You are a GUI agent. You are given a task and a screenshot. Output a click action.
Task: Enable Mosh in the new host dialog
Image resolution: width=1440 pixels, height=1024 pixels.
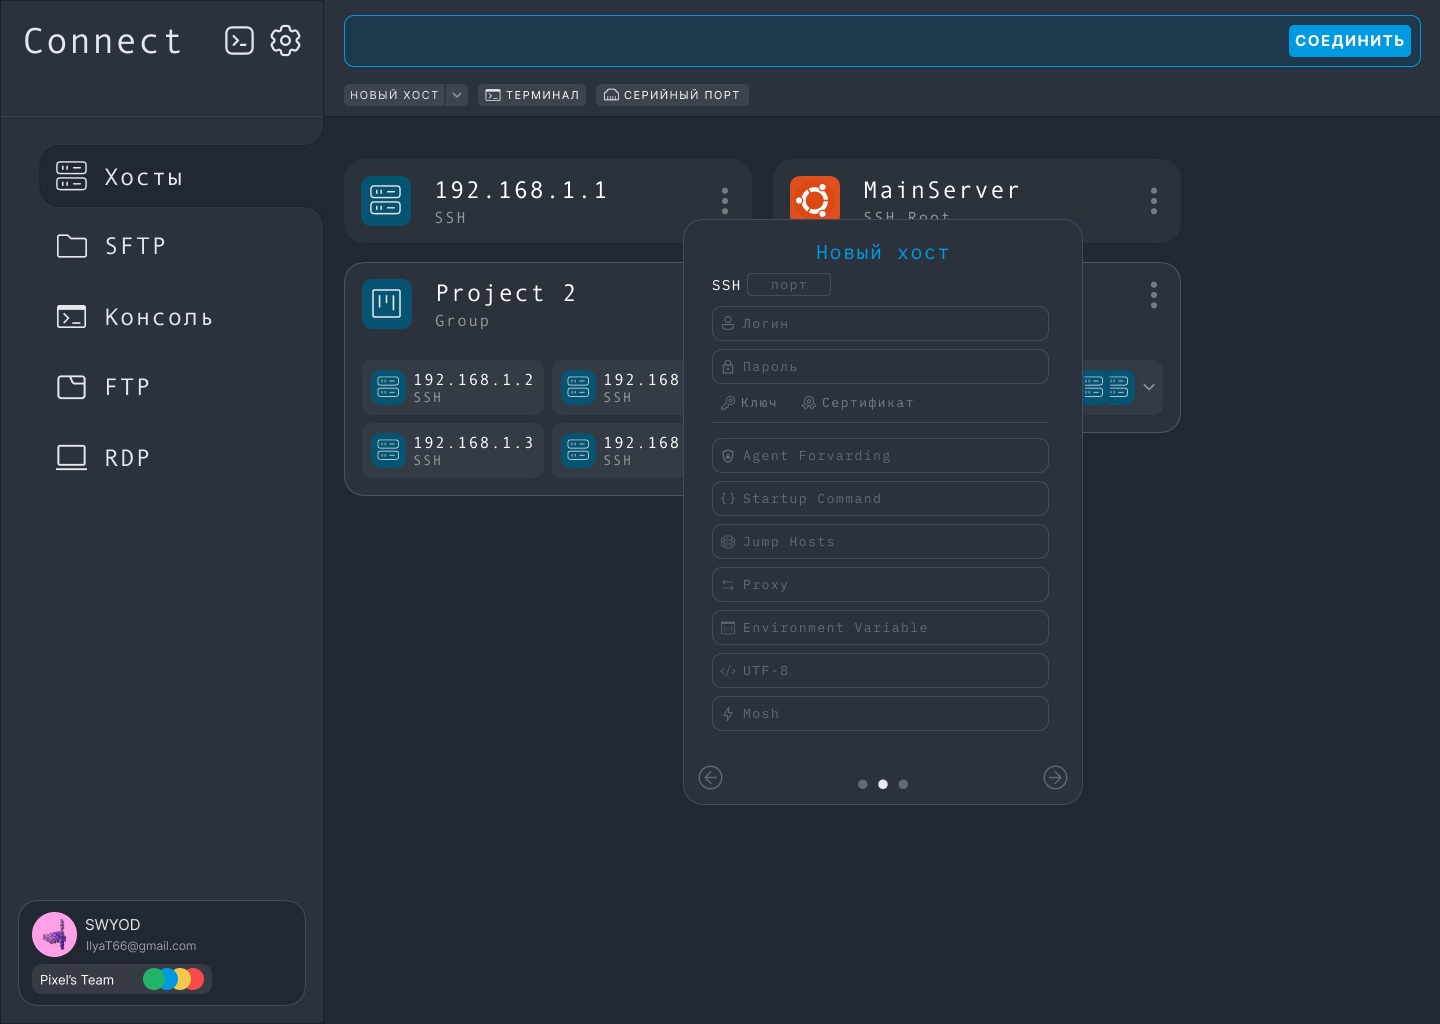tap(880, 713)
